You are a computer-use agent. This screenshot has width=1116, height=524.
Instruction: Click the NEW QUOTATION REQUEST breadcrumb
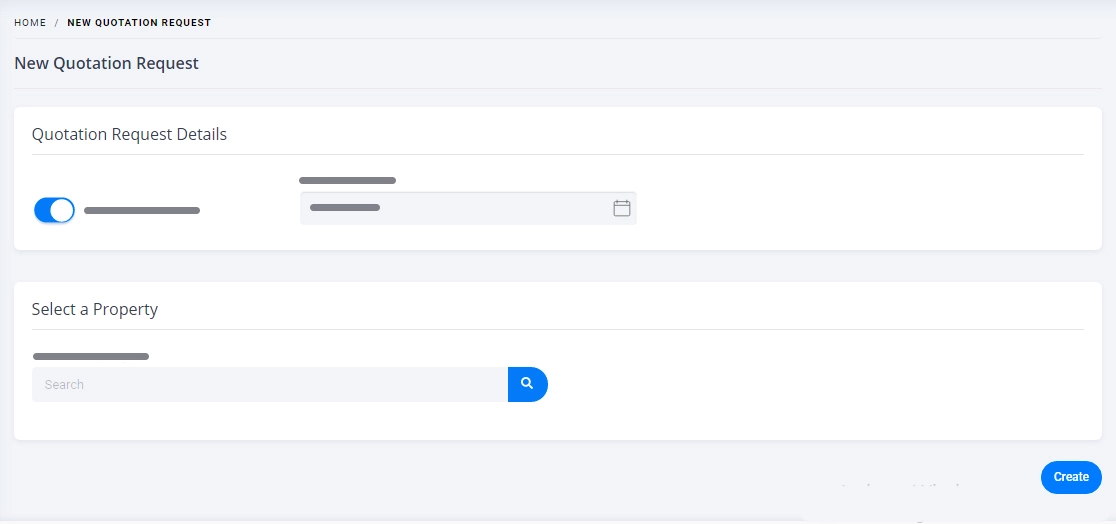pyautogui.click(x=139, y=23)
